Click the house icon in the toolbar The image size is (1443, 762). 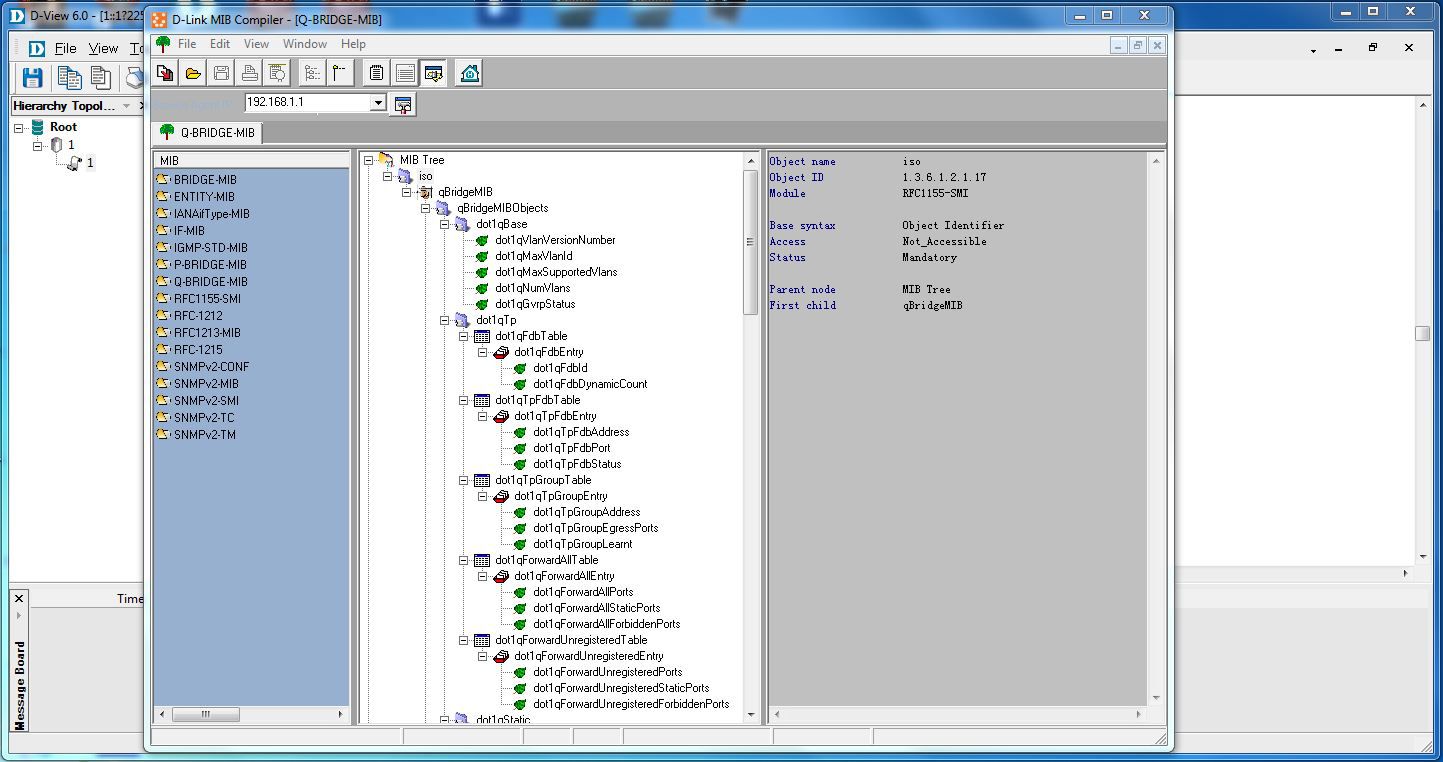point(469,73)
